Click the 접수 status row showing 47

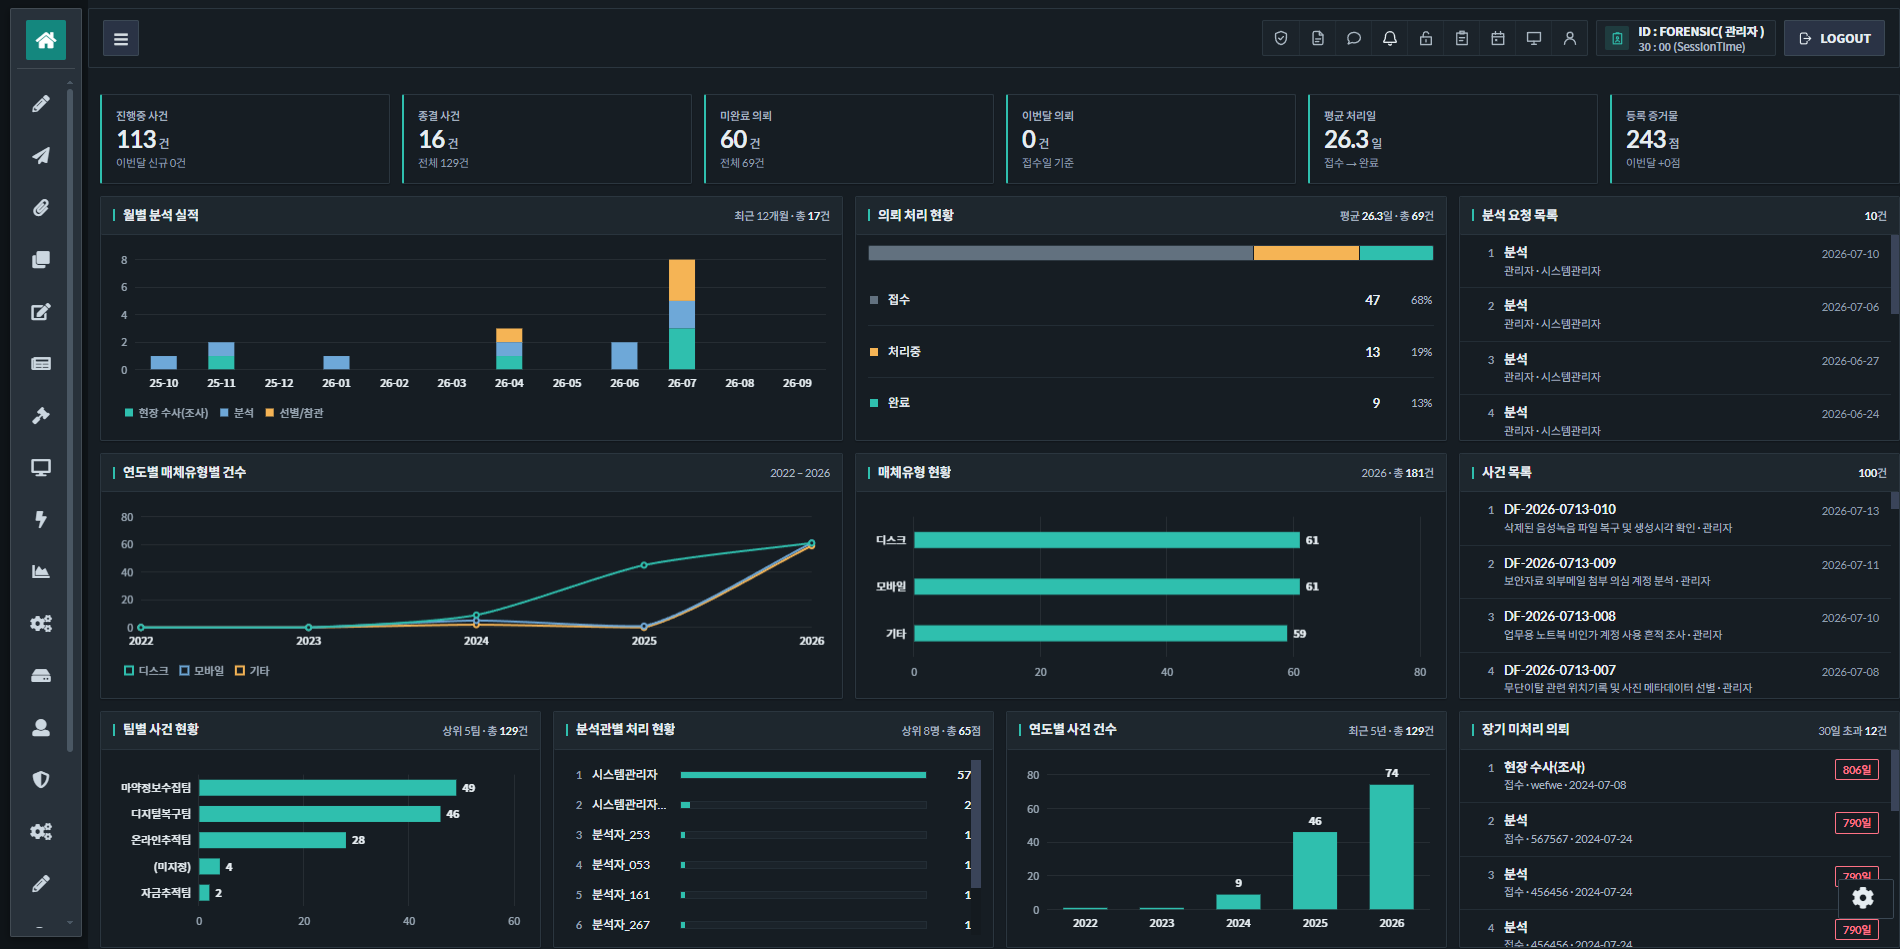[x=1151, y=300]
